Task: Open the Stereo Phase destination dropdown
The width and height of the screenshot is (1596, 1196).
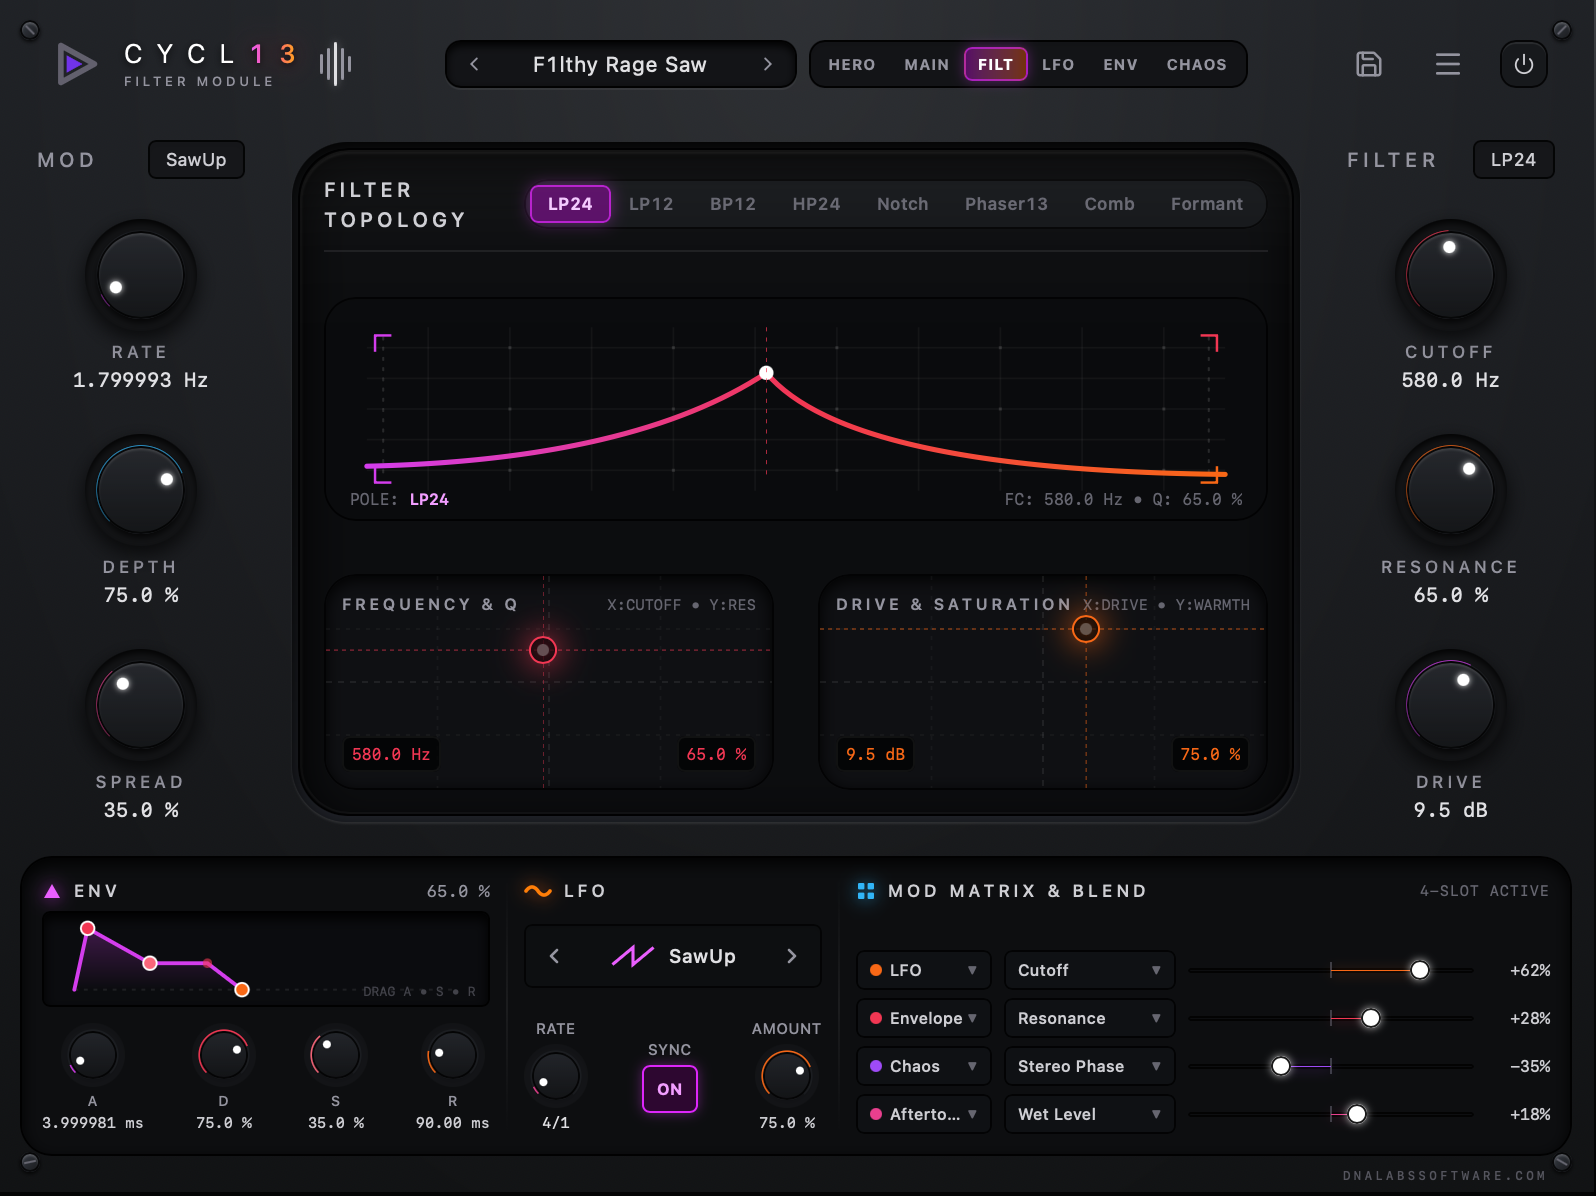Action: [x=1089, y=1066]
